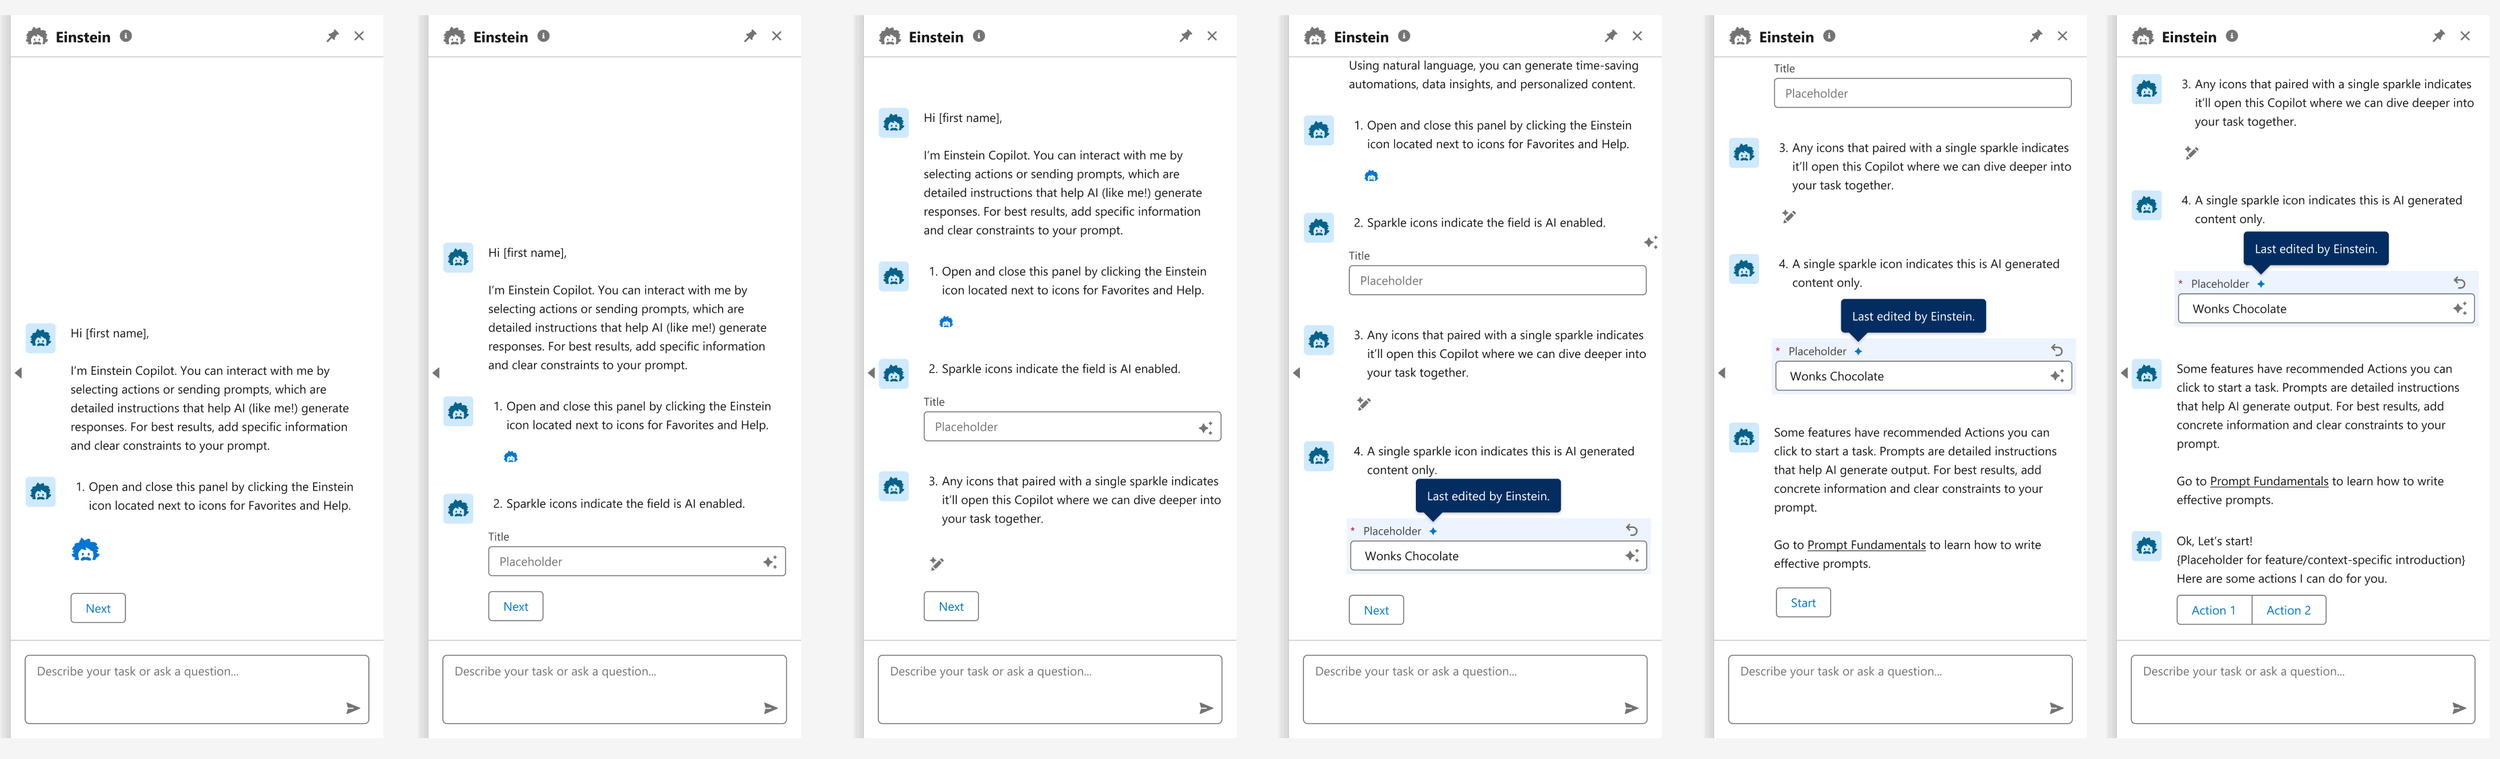
Task: Click Title Placeholder field in the second panel
Action: 637,561
